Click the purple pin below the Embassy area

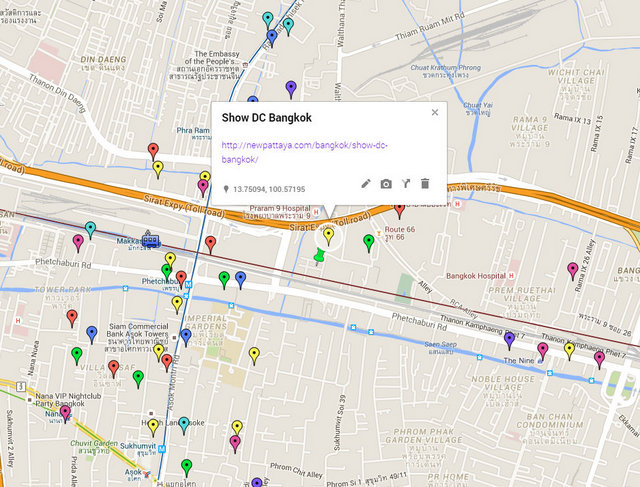click(x=291, y=89)
